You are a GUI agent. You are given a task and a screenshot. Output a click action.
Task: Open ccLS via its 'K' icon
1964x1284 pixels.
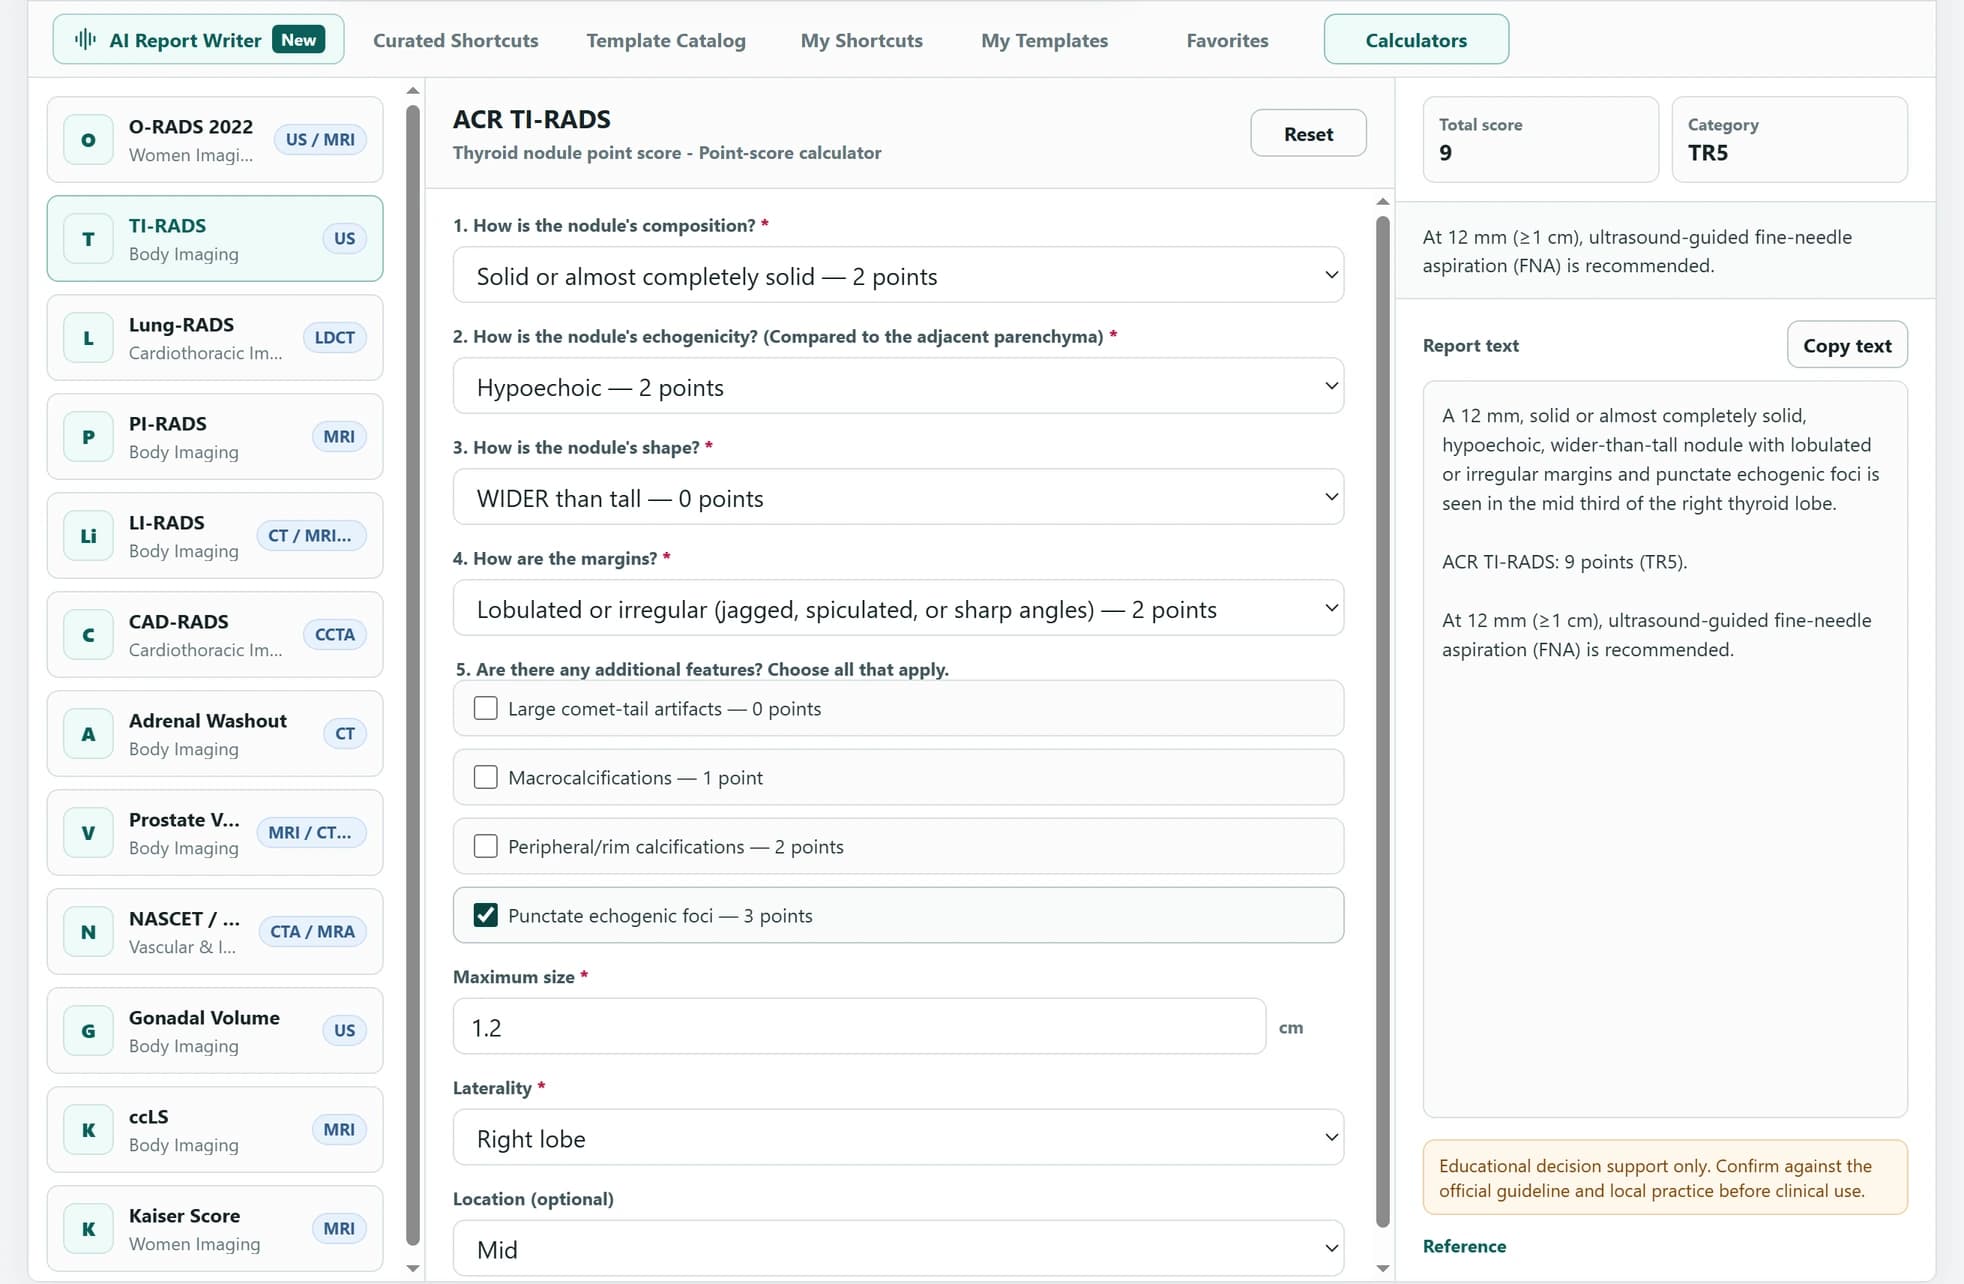tap(88, 1130)
